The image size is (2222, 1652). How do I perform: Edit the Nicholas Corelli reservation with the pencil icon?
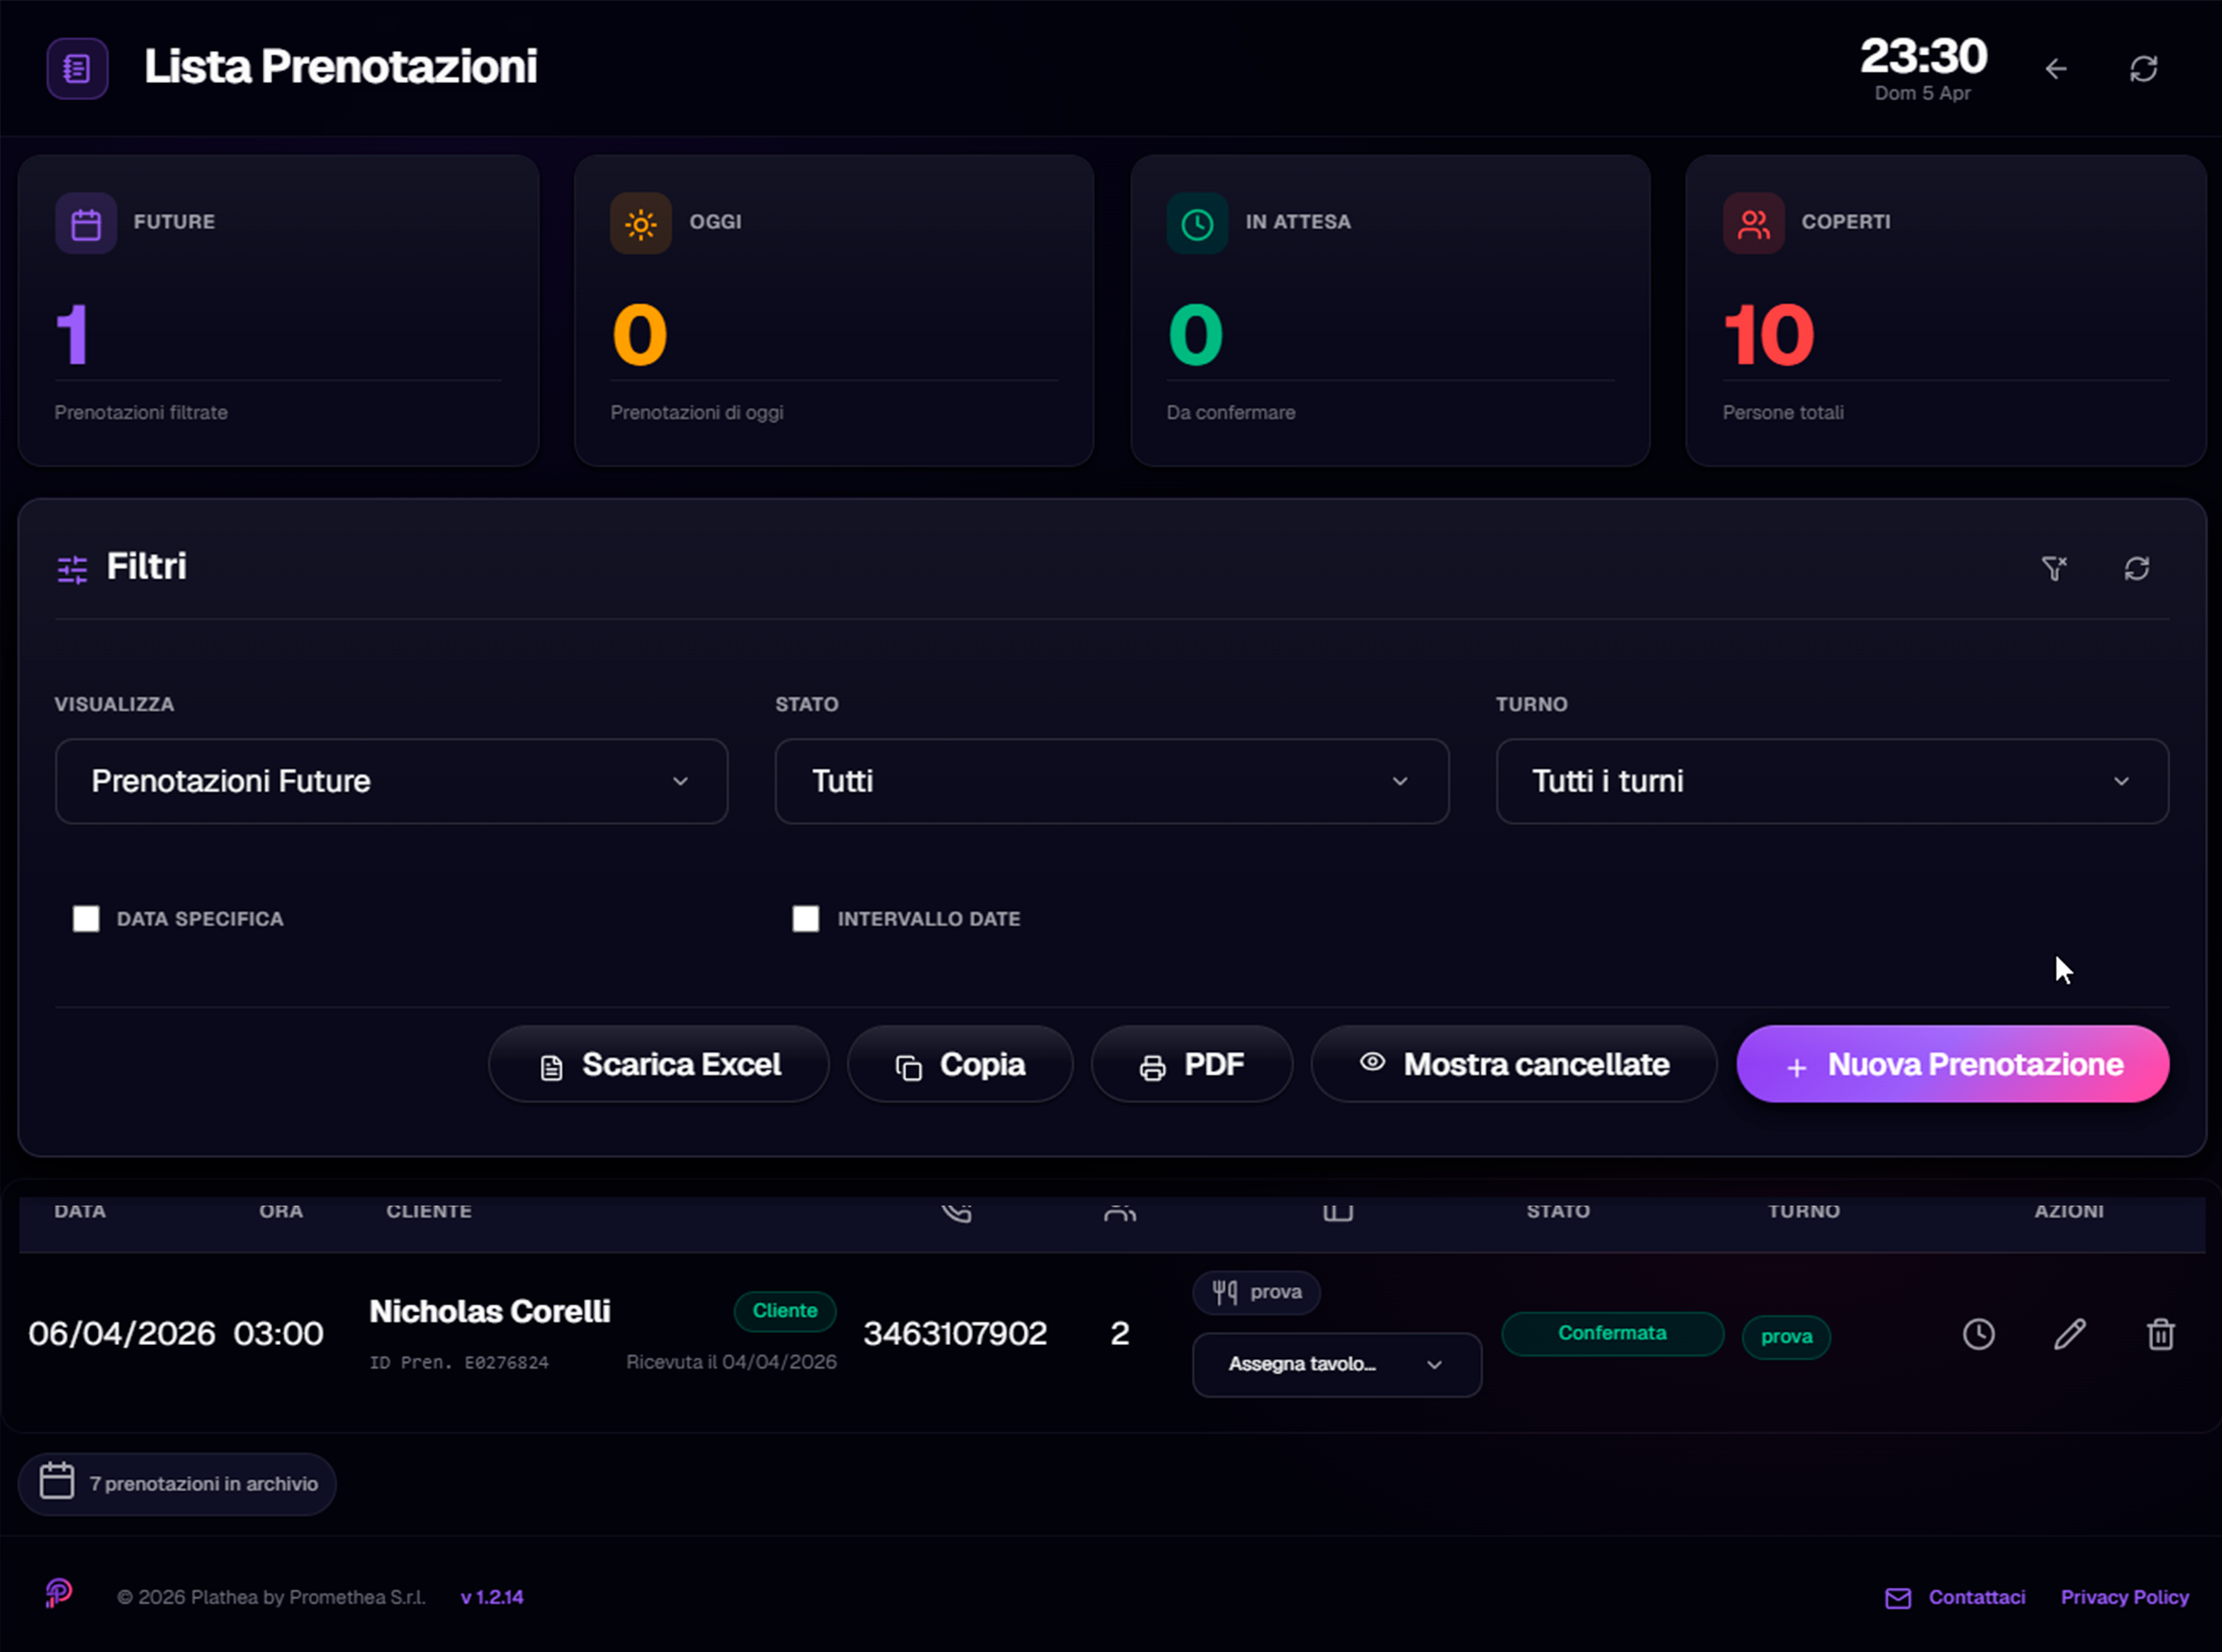coord(2070,1334)
